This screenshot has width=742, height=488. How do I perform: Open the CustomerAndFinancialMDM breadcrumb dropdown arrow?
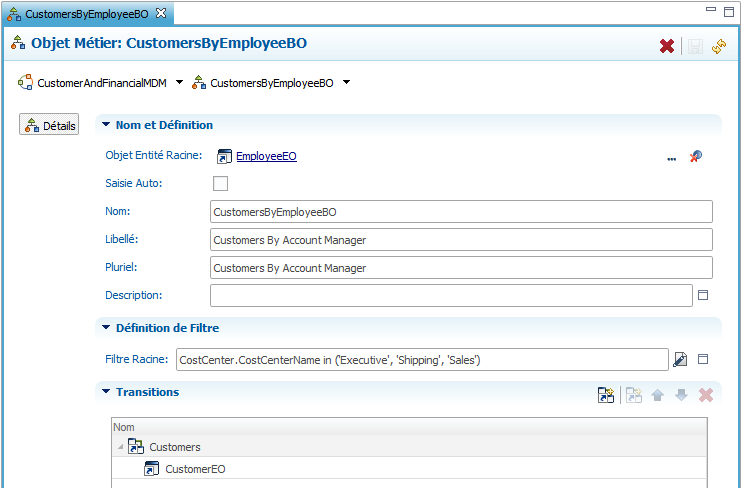(x=179, y=82)
